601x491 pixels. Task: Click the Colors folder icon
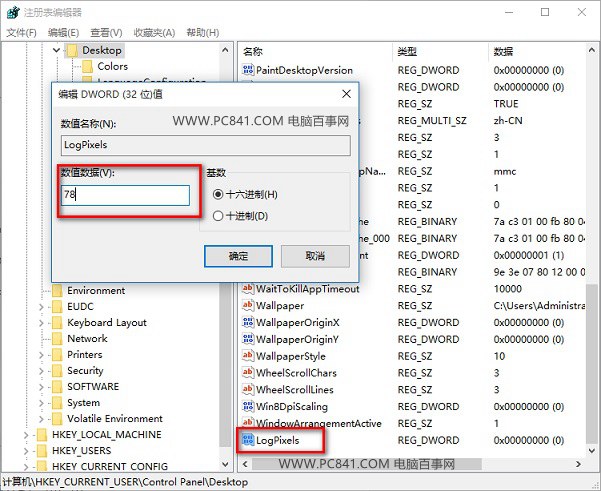87,66
